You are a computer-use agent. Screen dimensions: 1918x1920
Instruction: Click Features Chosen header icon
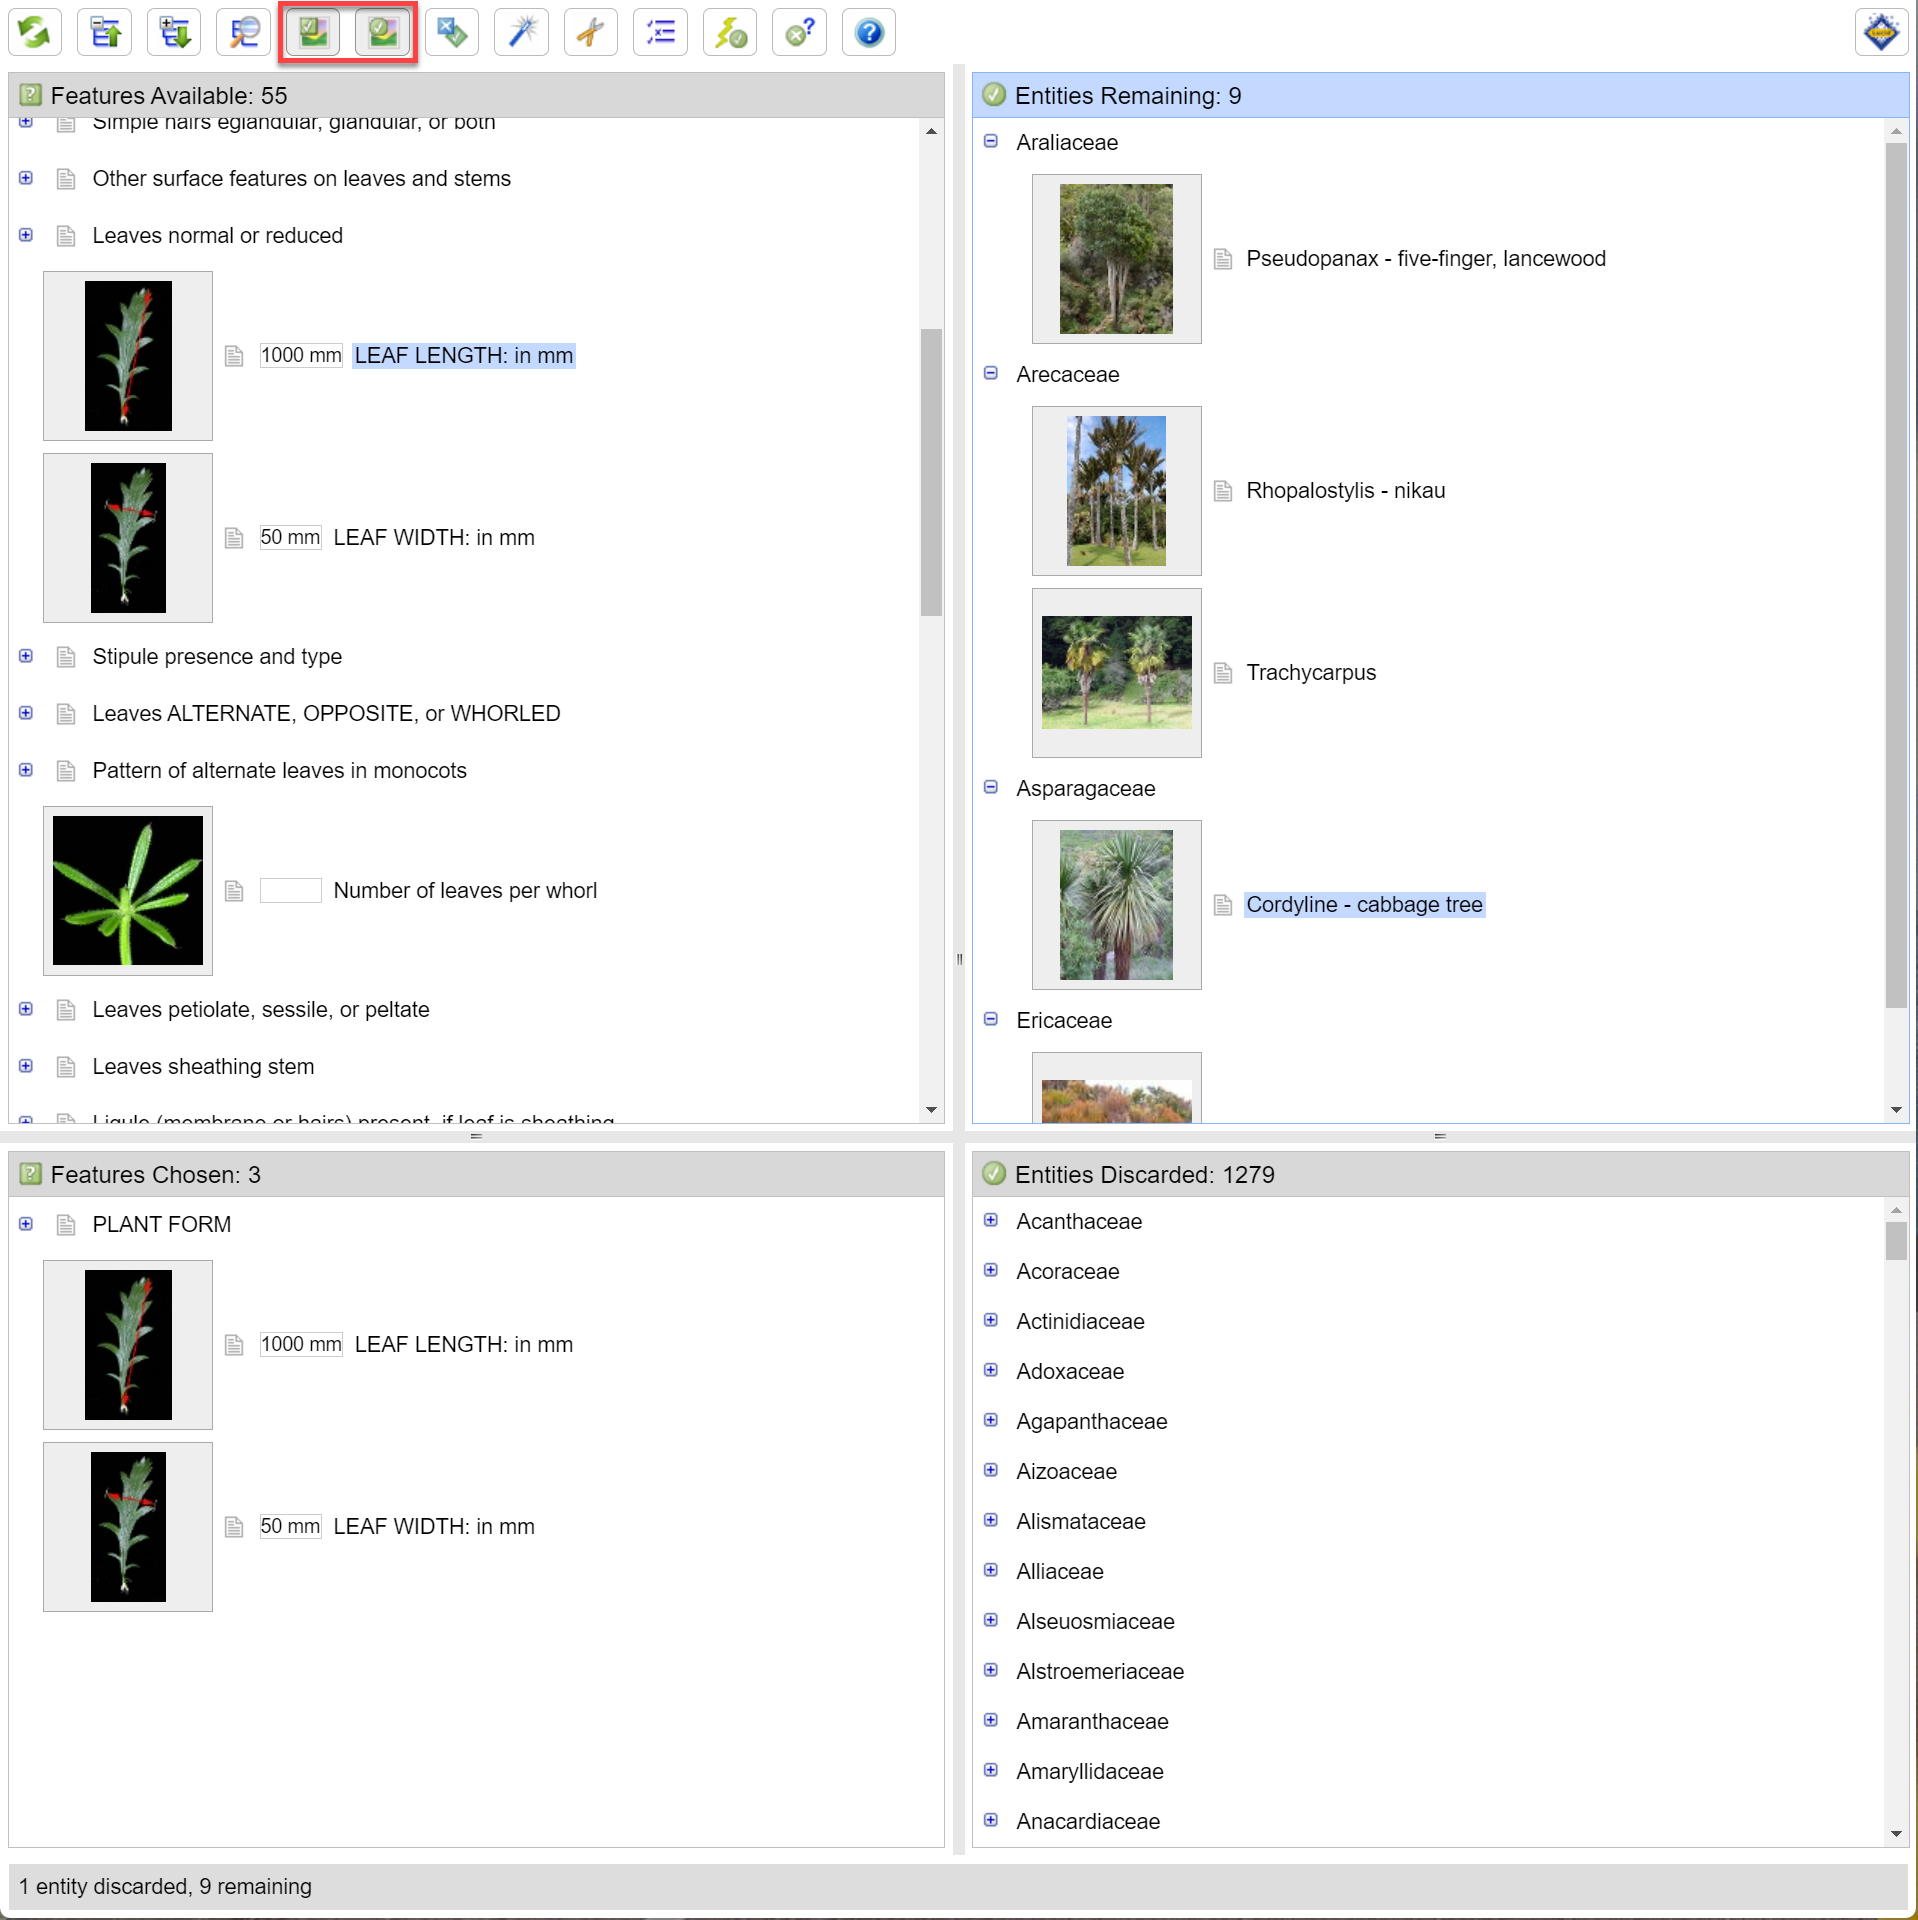31,1174
